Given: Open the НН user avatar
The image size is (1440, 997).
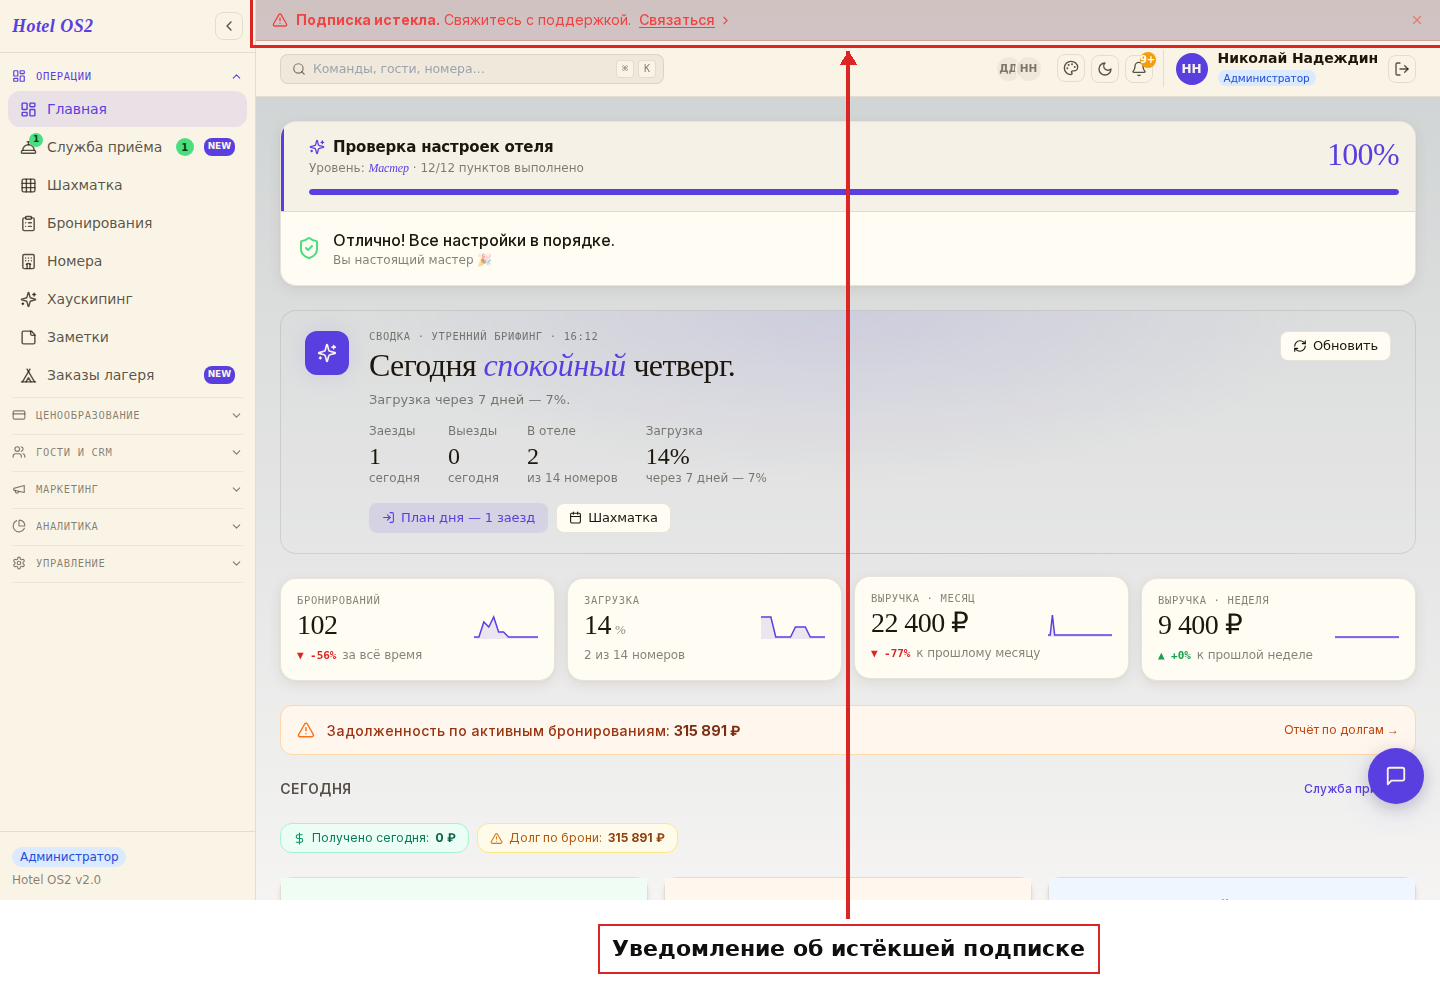Looking at the screenshot, I should point(1192,69).
